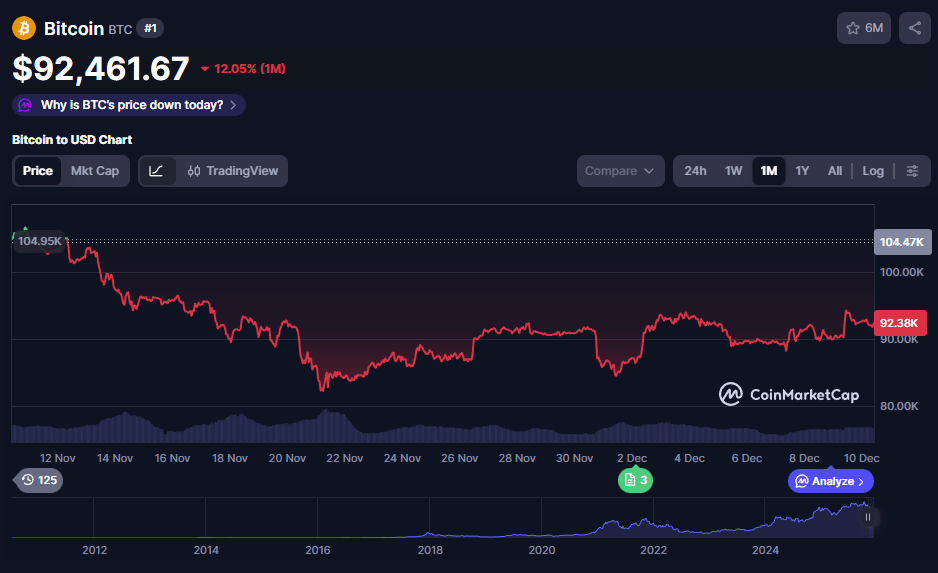
Task: Click the 100.00K axis label
Action: [x=902, y=272]
